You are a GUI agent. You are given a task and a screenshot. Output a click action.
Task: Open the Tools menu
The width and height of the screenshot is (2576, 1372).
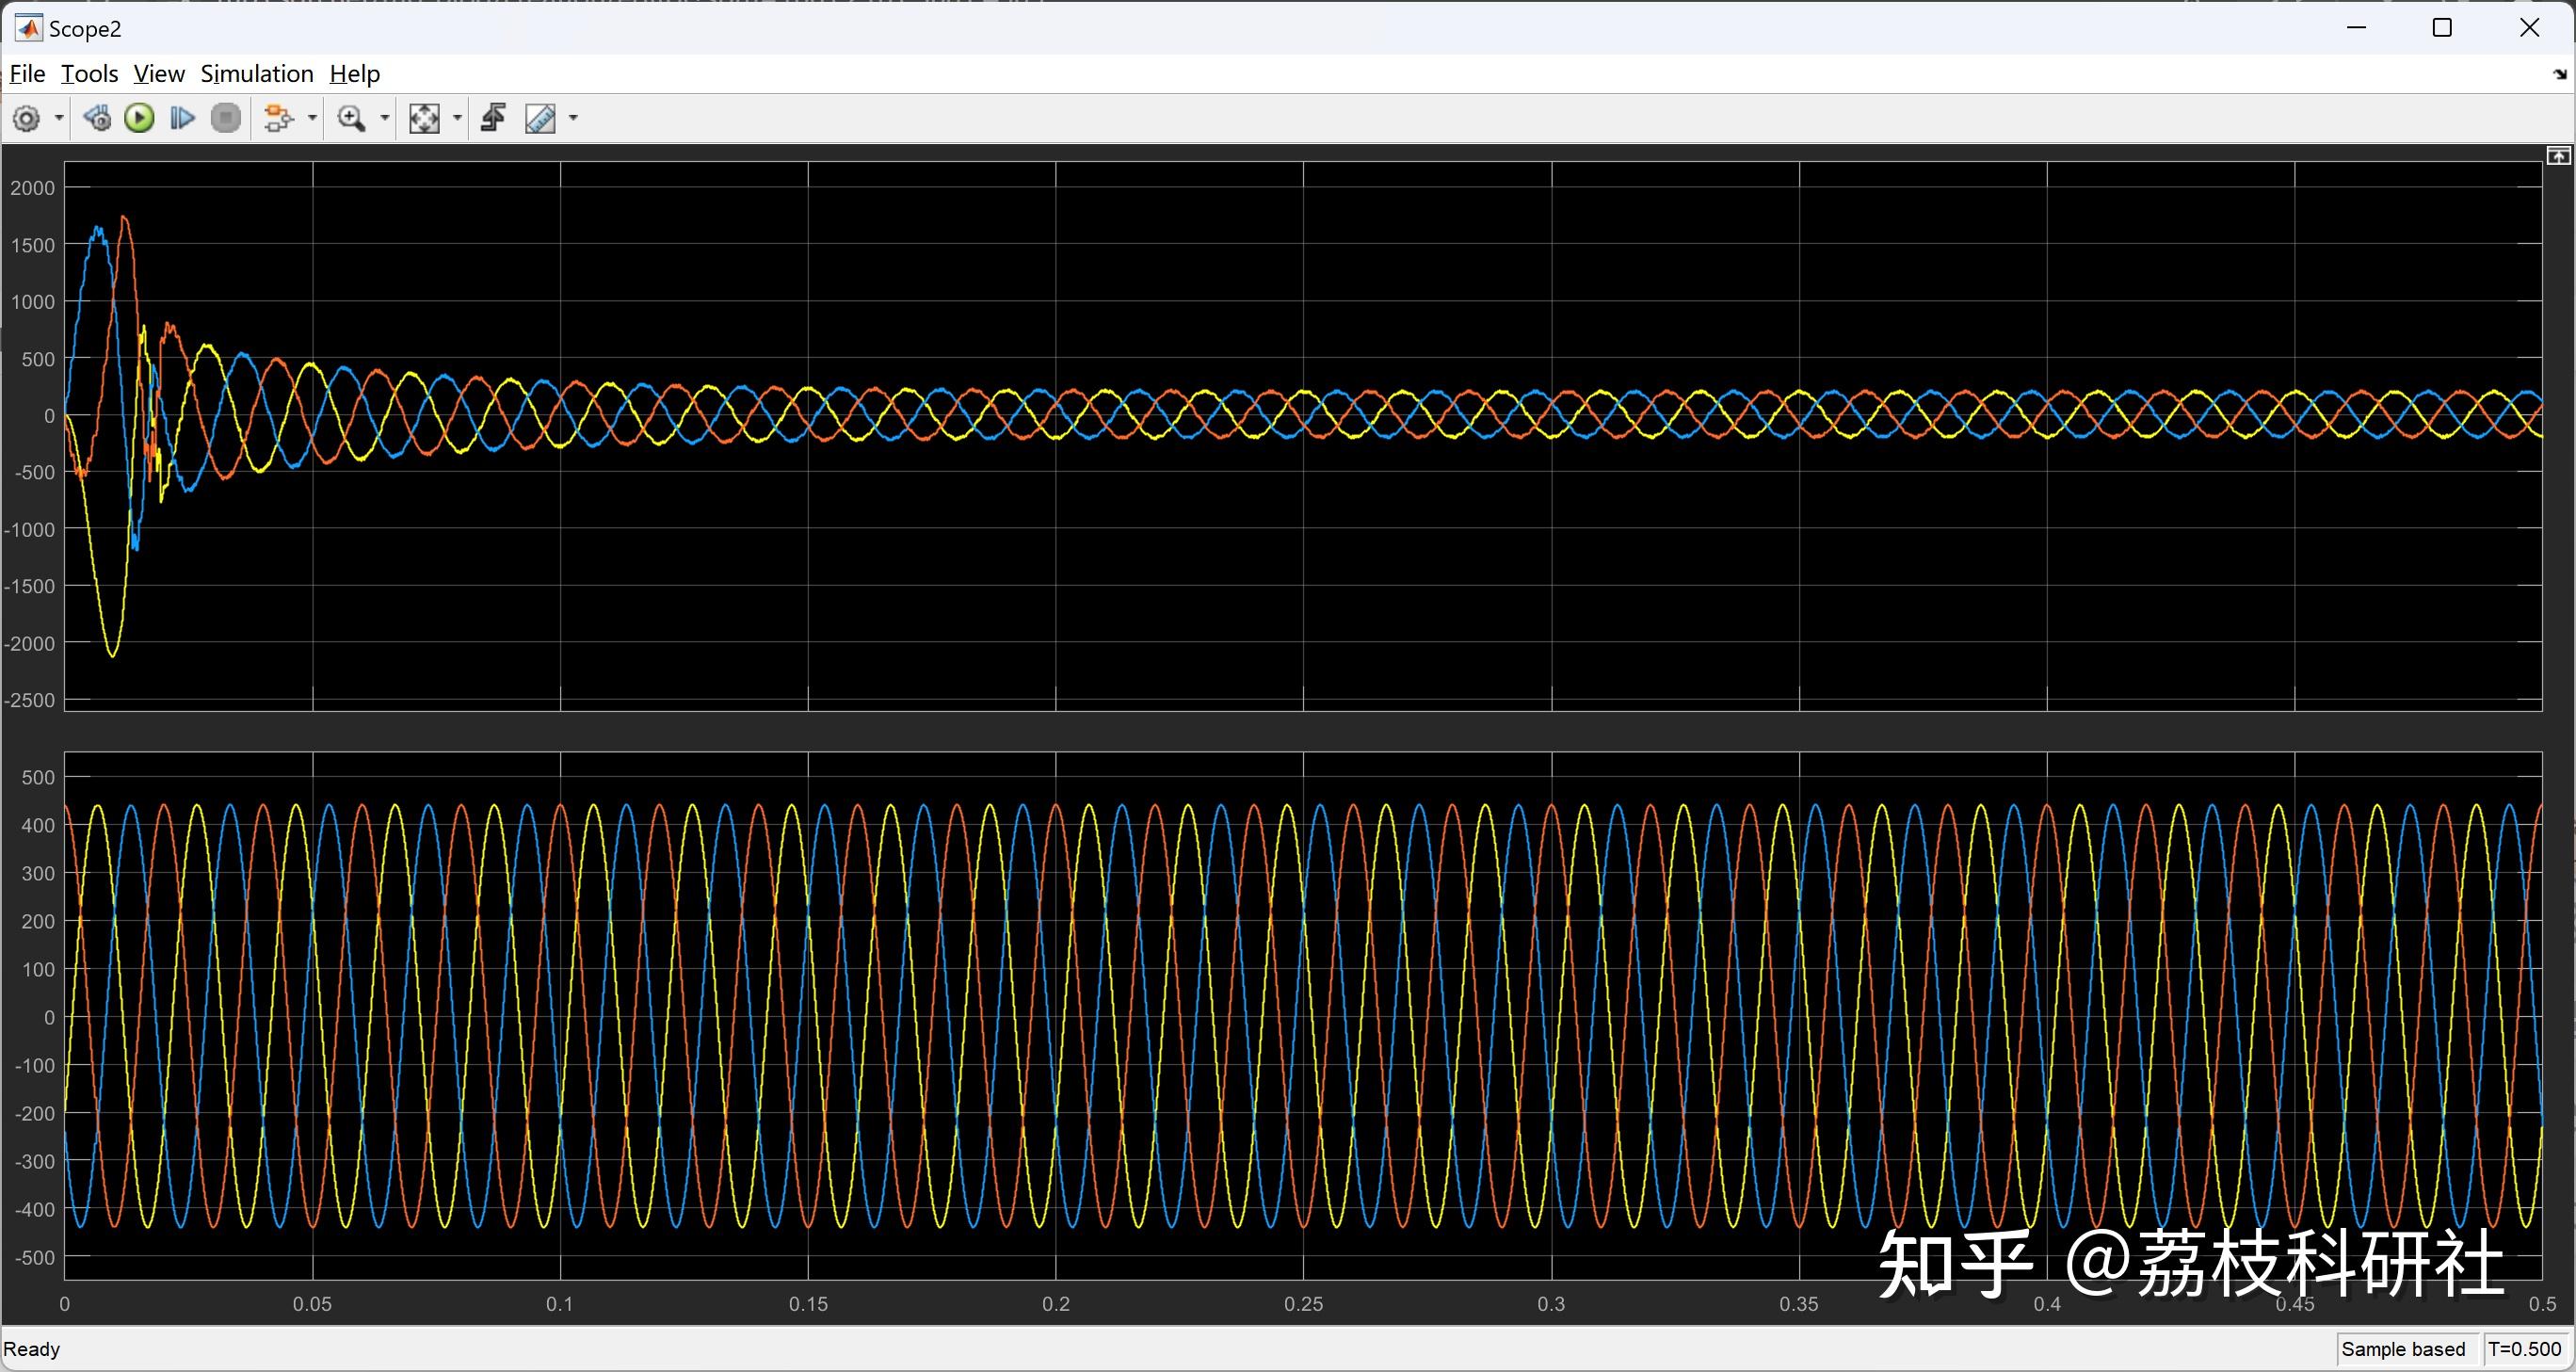[89, 73]
